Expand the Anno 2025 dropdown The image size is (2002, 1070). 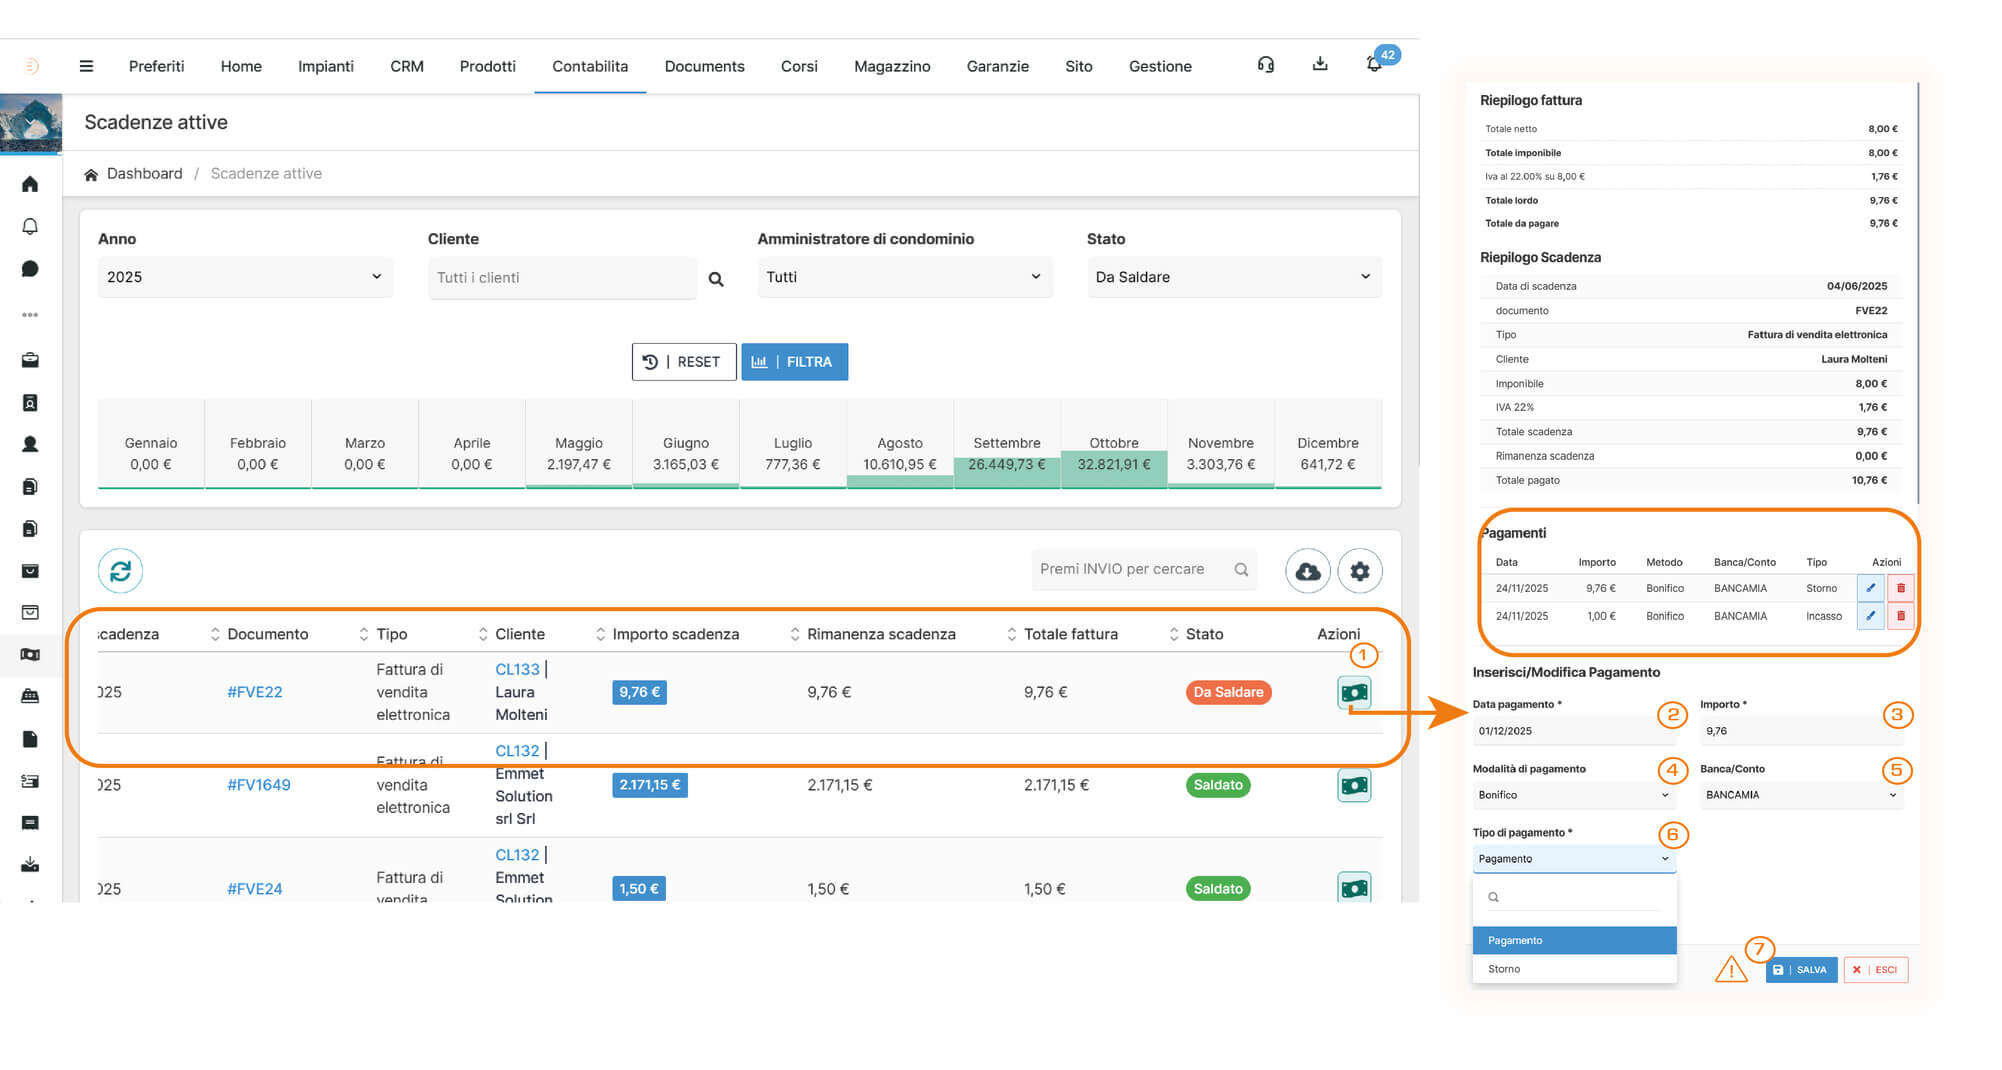click(244, 277)
